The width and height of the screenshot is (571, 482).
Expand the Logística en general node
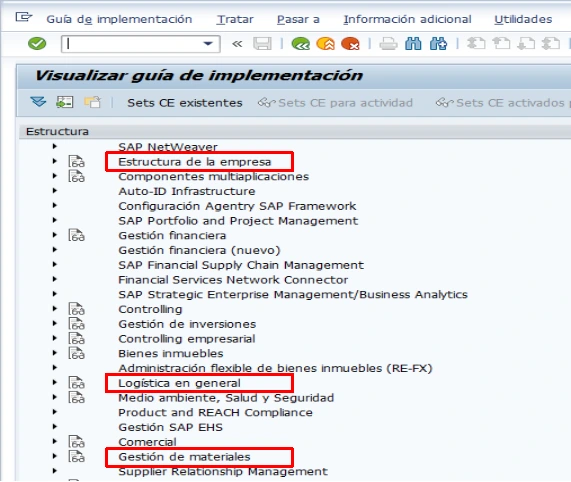point(55,382)
